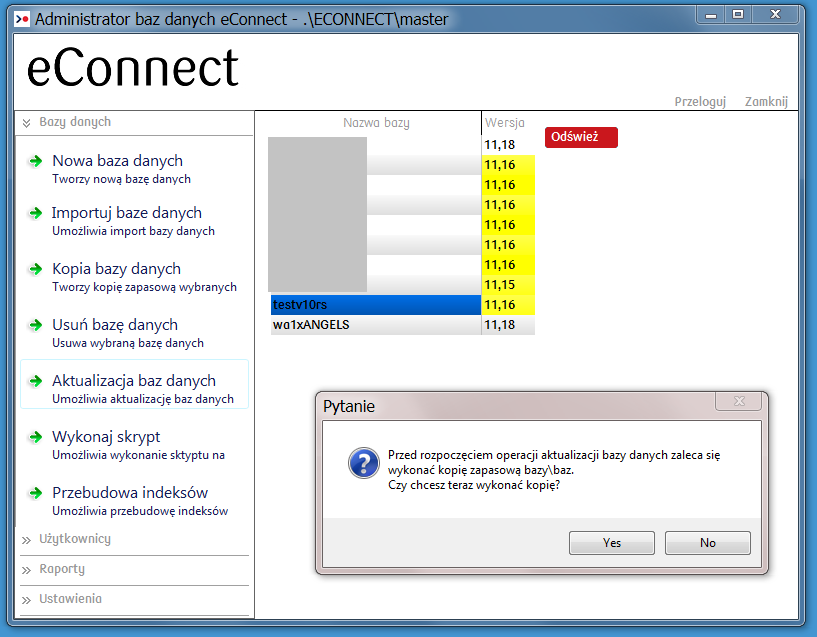
Task: Click green arrow beside Importuj baze danych
Action: coord(35,213)
